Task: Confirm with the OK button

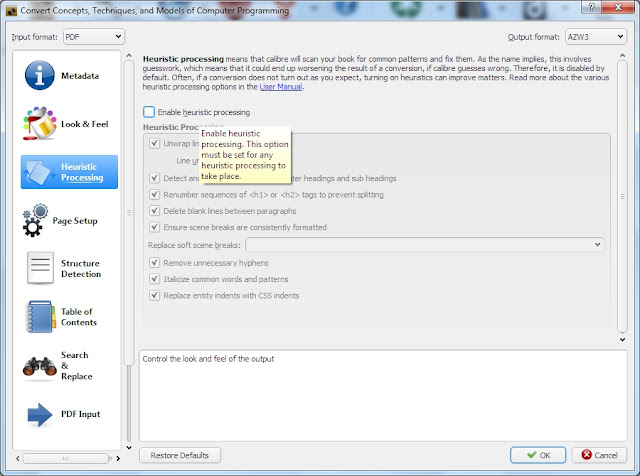Action: [x=538, y=455]
